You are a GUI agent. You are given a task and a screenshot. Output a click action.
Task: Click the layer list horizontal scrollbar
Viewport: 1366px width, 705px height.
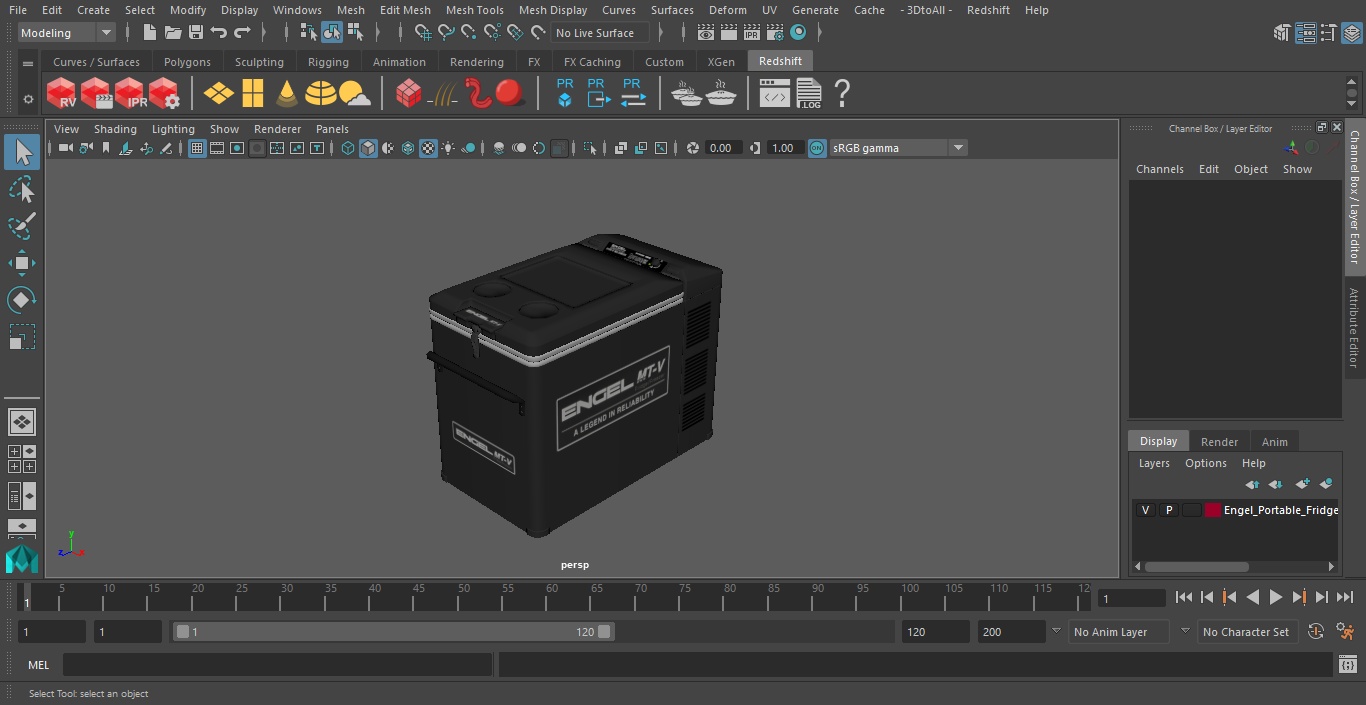[1197, 567]
